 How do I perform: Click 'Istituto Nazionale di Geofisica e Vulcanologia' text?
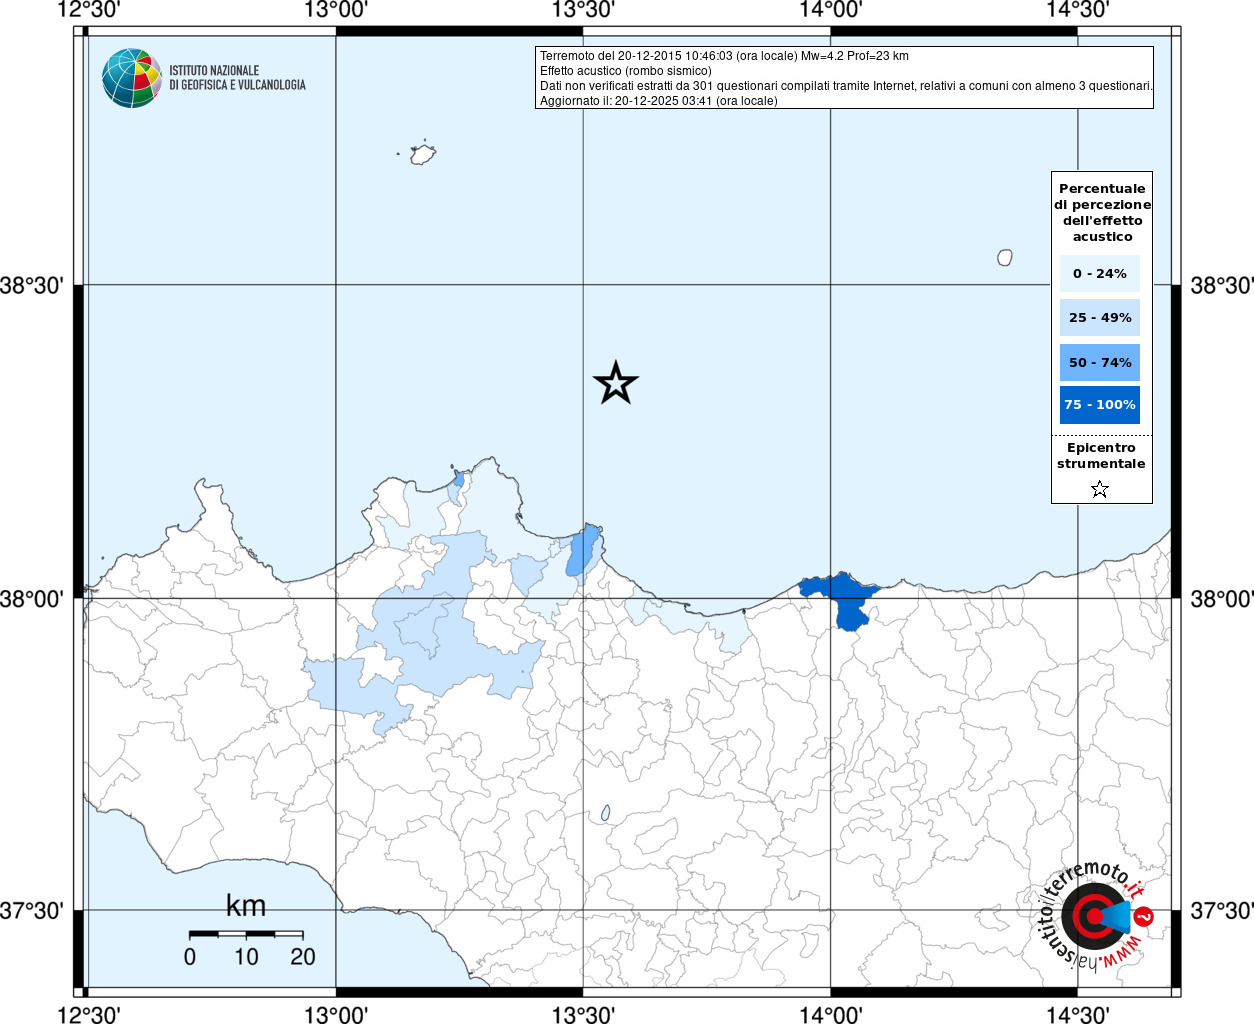point(237,78)
